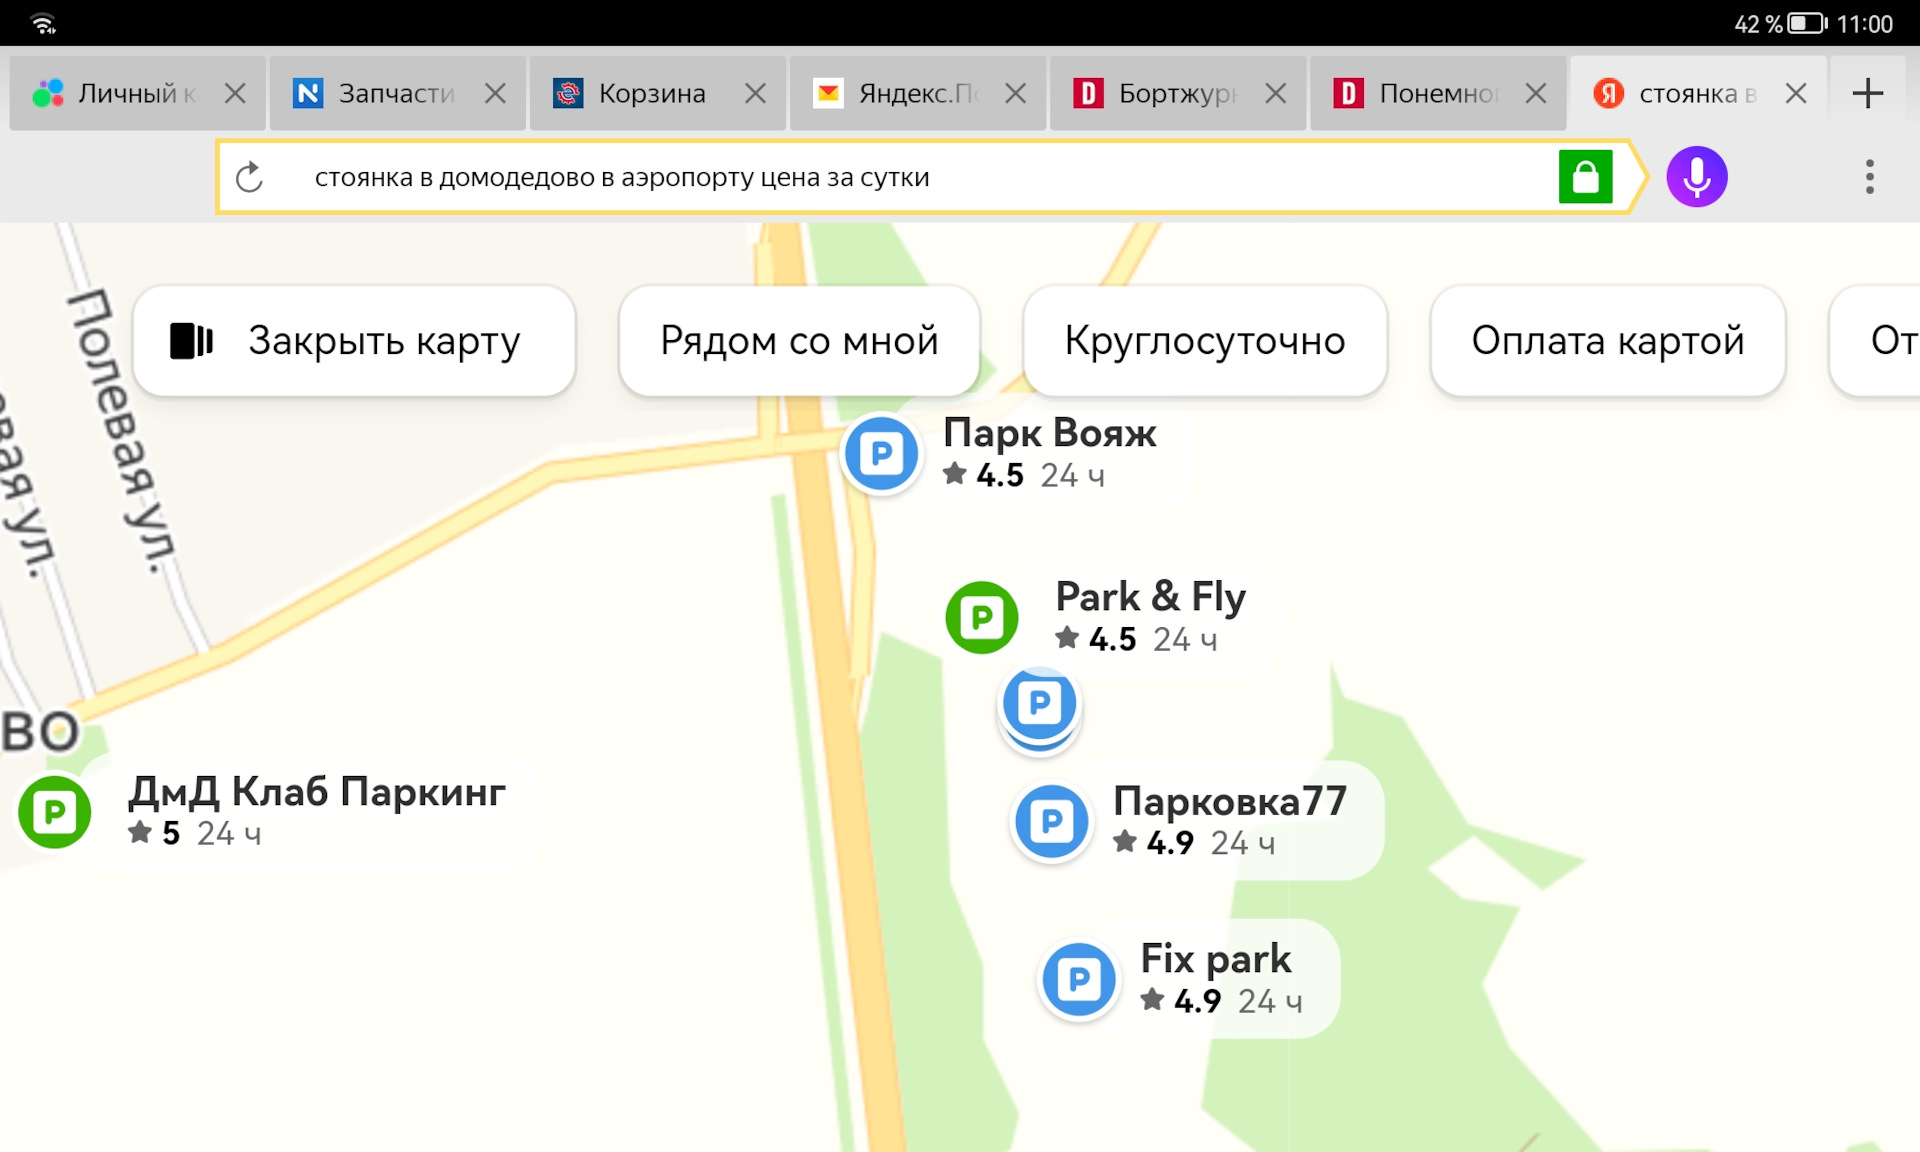Tap the Полевая ул. street label

[x=123, y=432]
